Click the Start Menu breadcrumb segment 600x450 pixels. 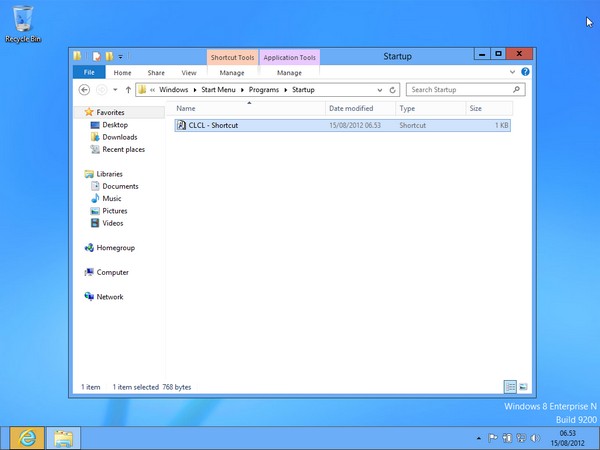tap(218, 90)
